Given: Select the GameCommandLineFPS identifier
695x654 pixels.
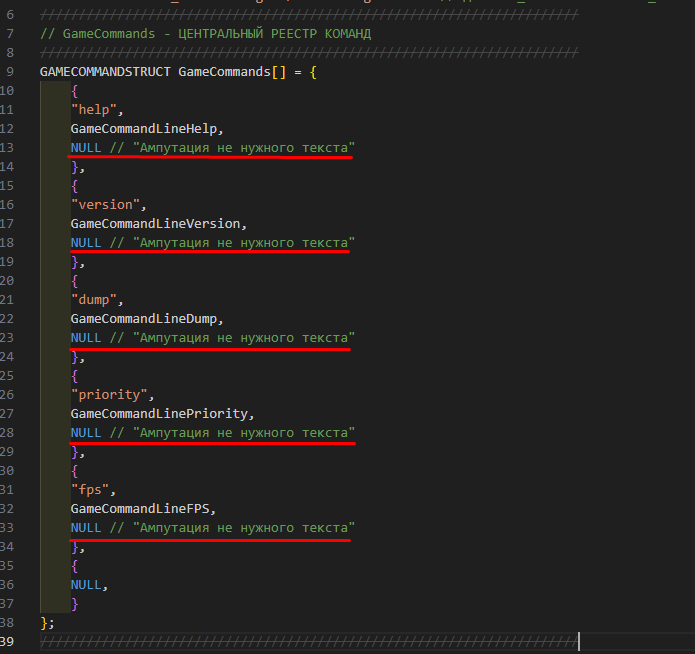Looking at the screenshot, I should 140,509.
